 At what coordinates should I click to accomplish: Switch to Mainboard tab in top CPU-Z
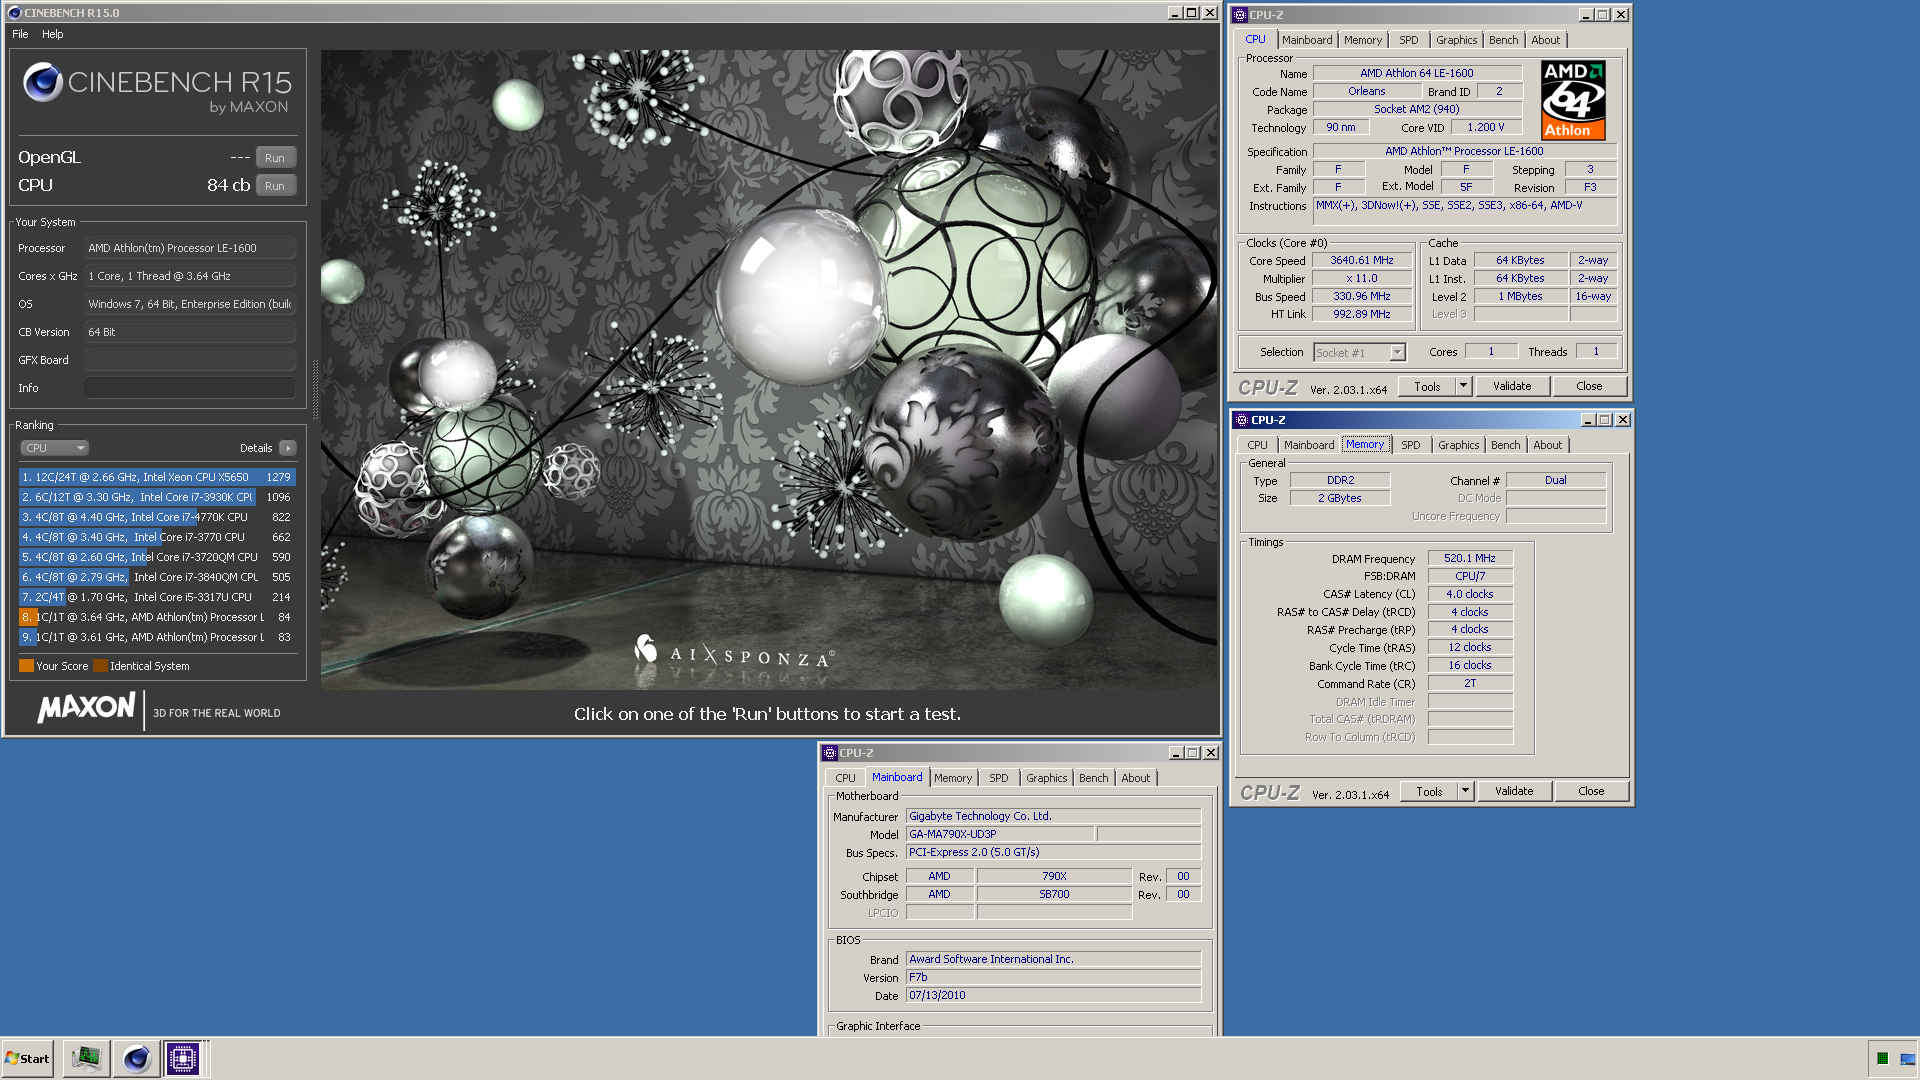pyautogui.click(x=1307, y=40)
